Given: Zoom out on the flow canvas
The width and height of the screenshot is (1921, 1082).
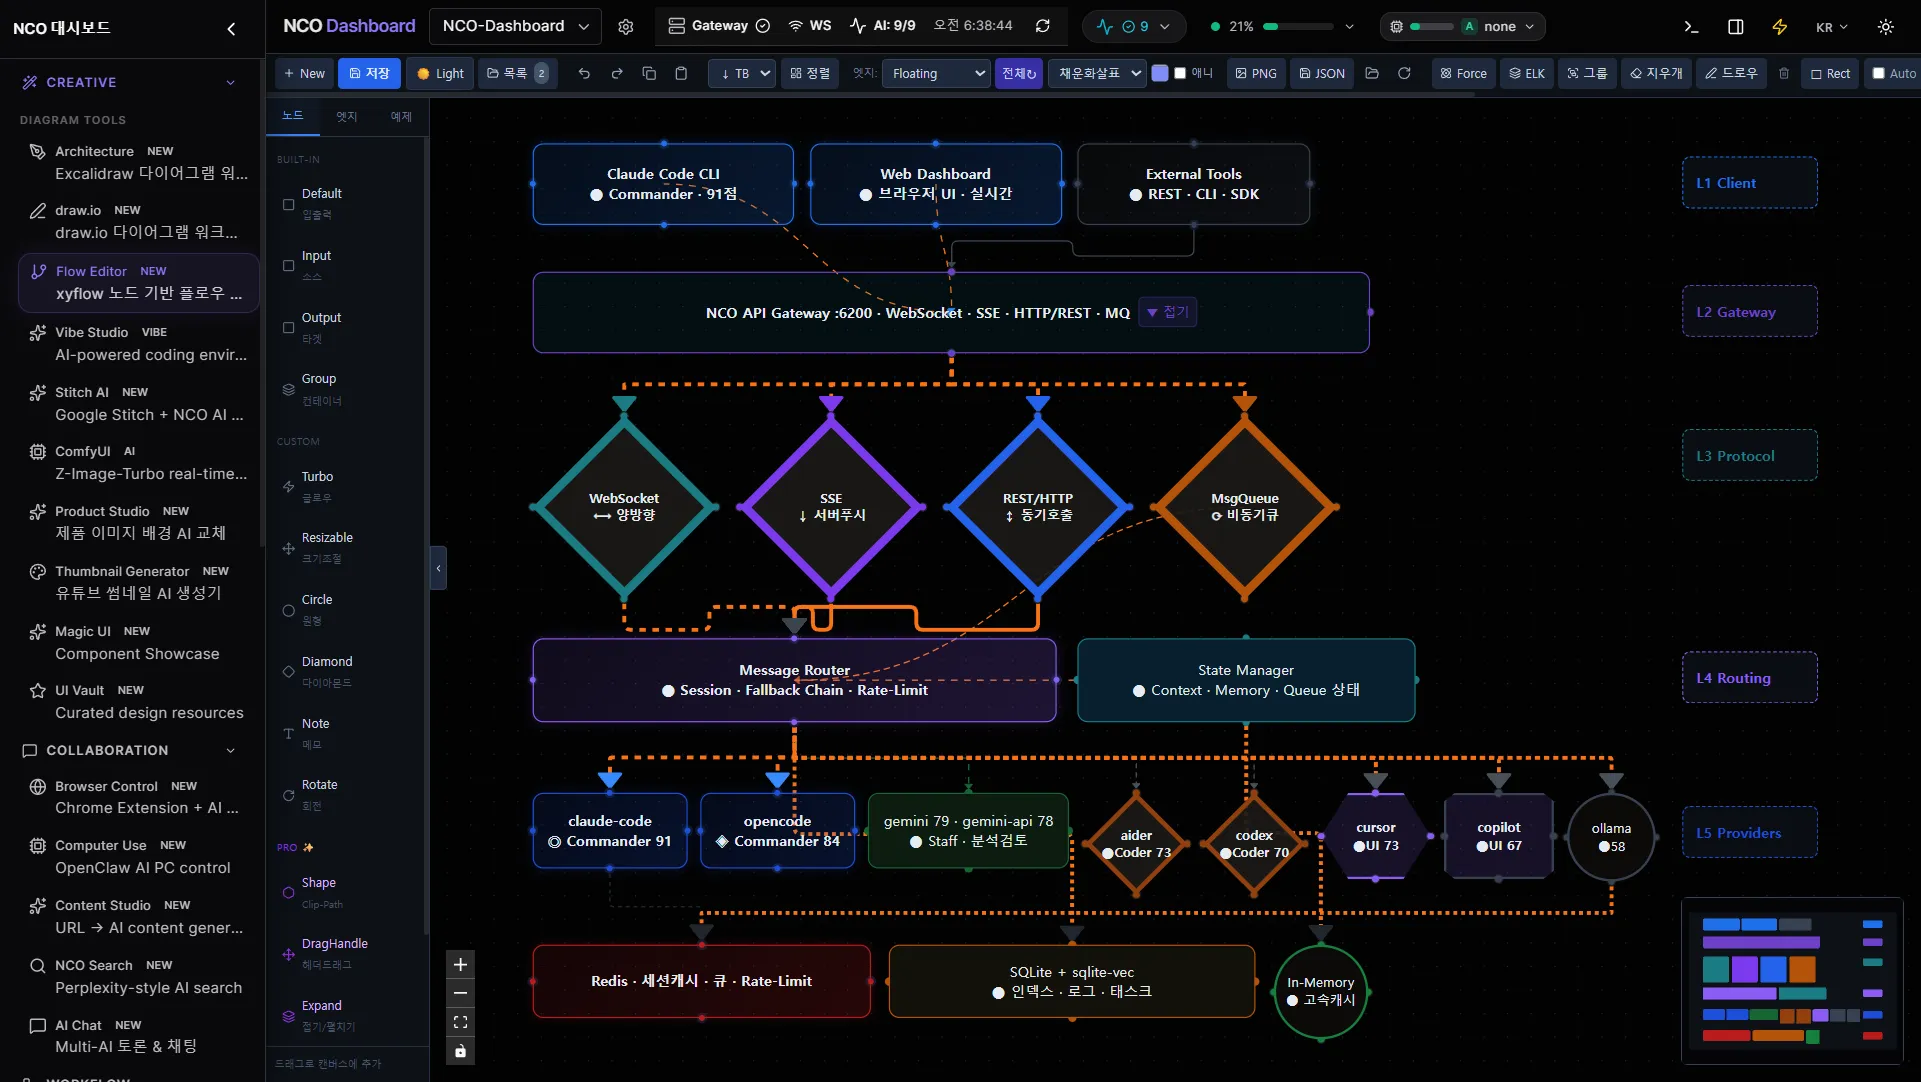Looking at the screenshot, I should tap(460, 994).
